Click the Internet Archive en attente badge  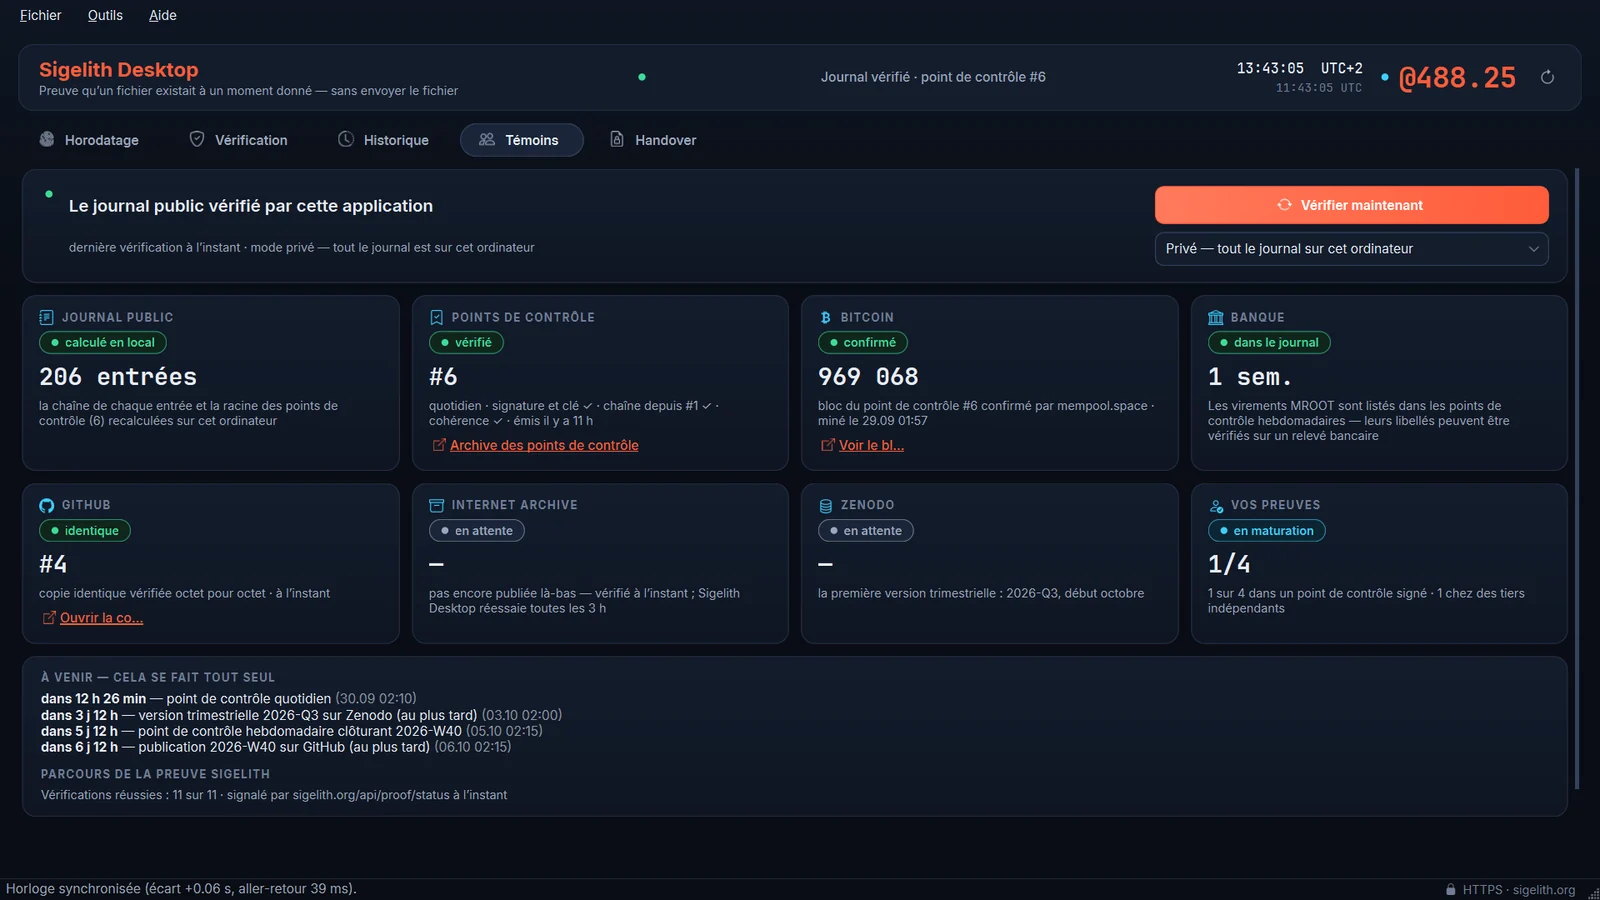pos(476,531)
